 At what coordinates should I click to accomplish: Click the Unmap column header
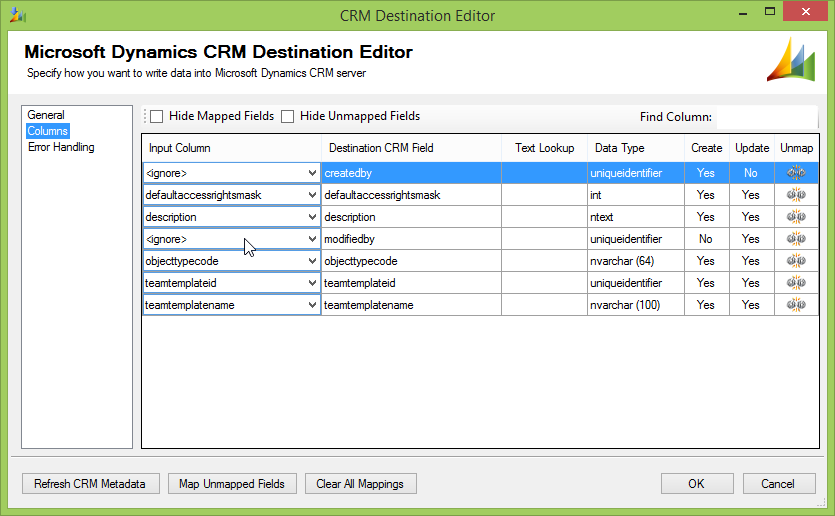(797, 148)
